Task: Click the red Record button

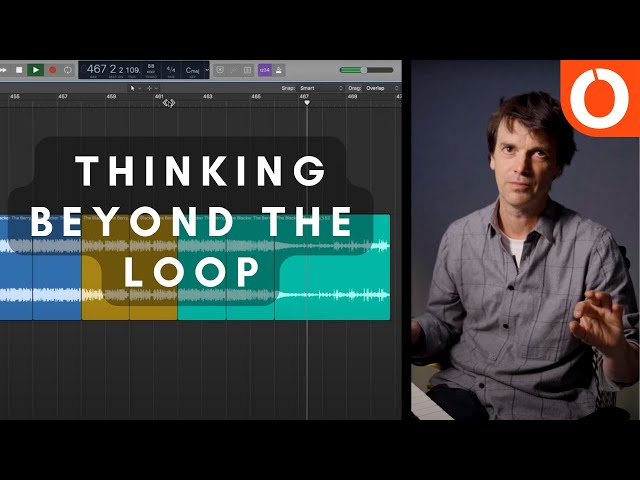Action: (52, 70)
